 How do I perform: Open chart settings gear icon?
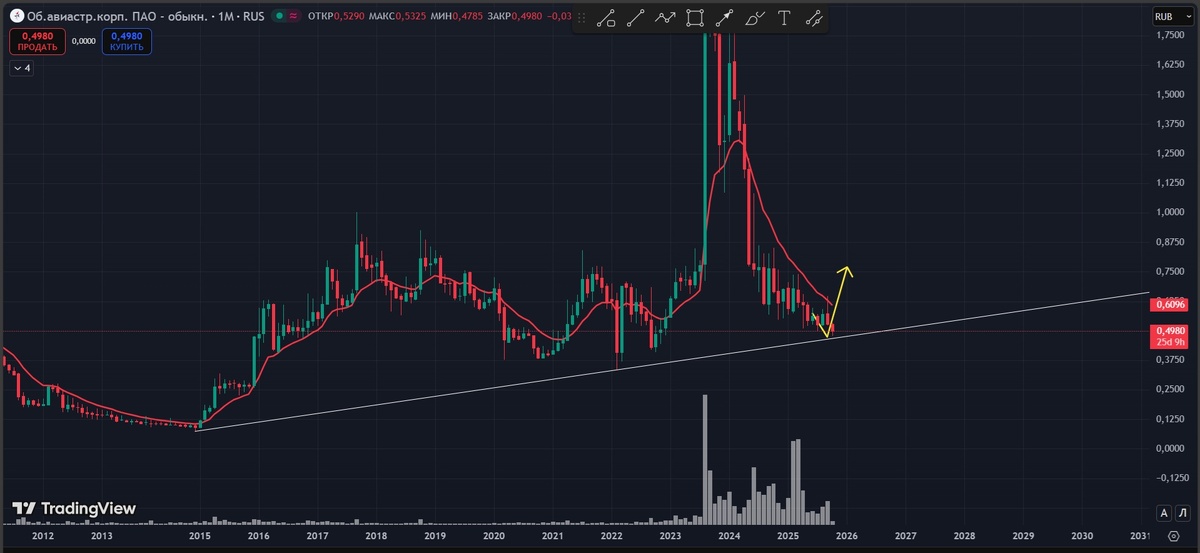coord(1173,537)
